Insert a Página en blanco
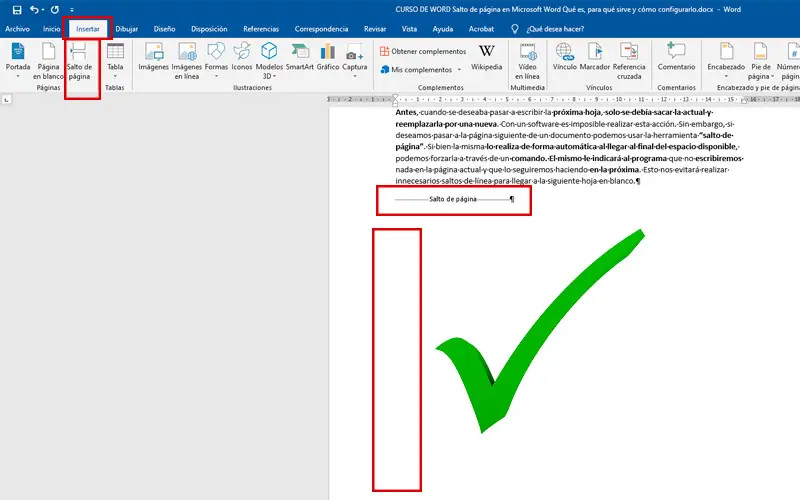 pyautogui.click(x=48, y=61)
